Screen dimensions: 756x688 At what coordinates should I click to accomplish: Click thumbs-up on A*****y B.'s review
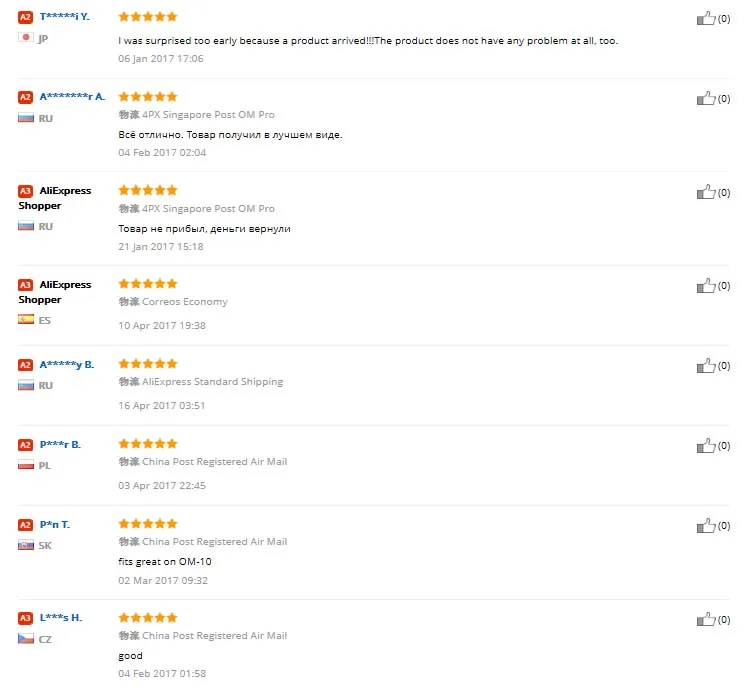(x=706, y=365)
